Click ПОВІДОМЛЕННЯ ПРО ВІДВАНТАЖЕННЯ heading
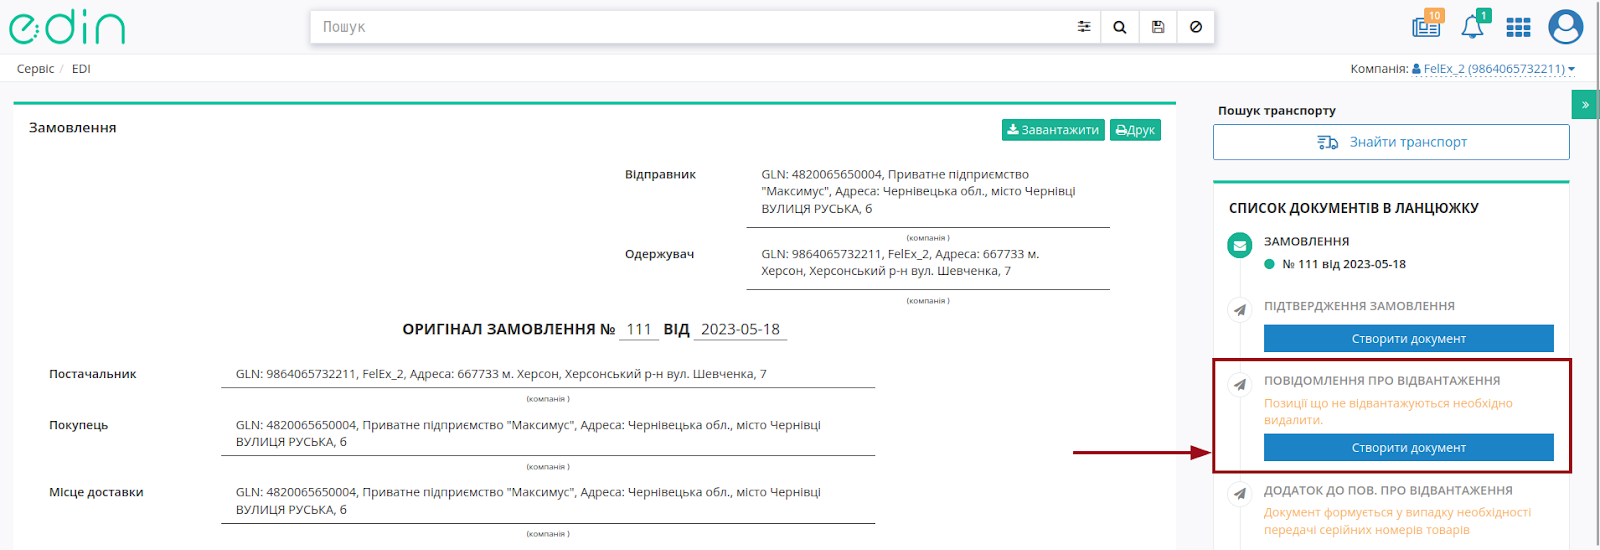This screenshot has height=550, width=1600. tap(1382, 380)
